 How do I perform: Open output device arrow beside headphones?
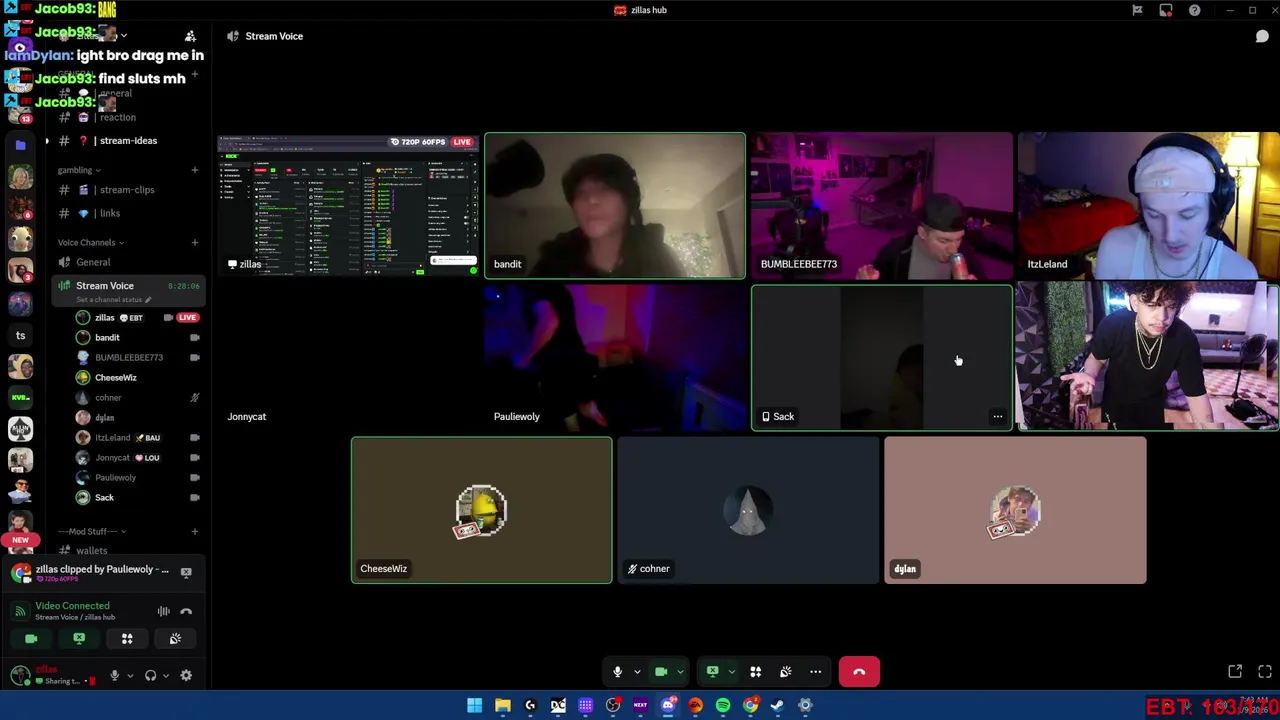[165, 676]
